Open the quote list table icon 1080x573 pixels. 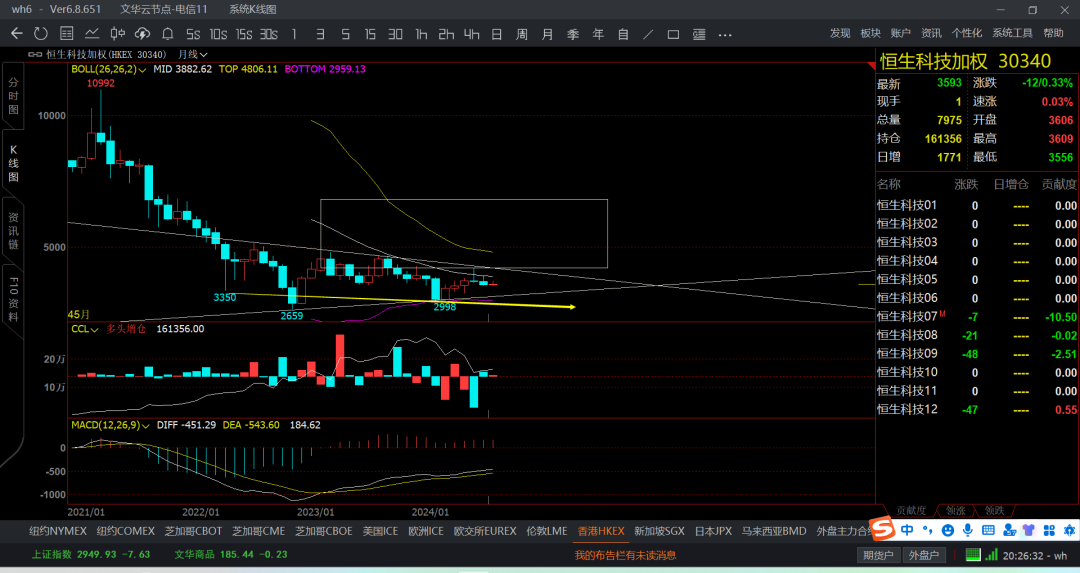67,34
